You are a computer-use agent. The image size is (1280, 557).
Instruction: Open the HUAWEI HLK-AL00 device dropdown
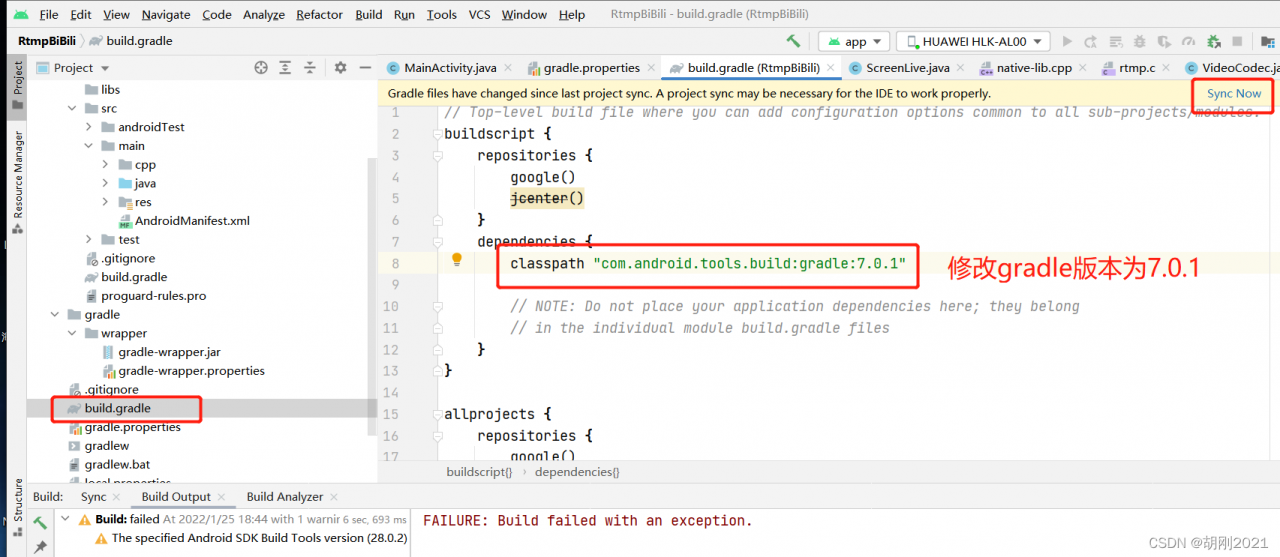pos(972,42)
